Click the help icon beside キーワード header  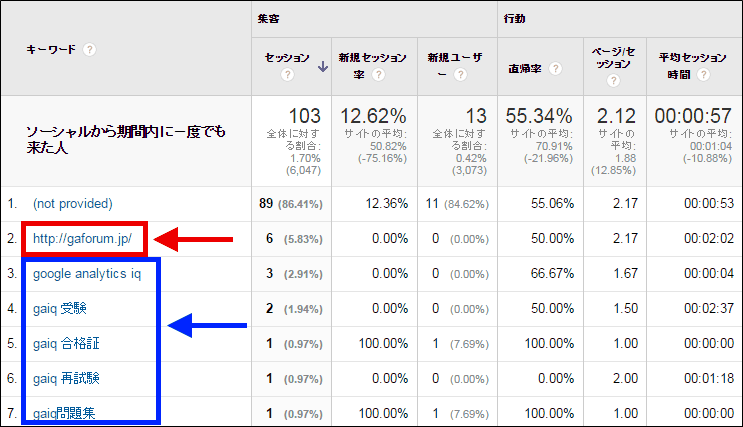pyautogui.click(x=90, y=49)
